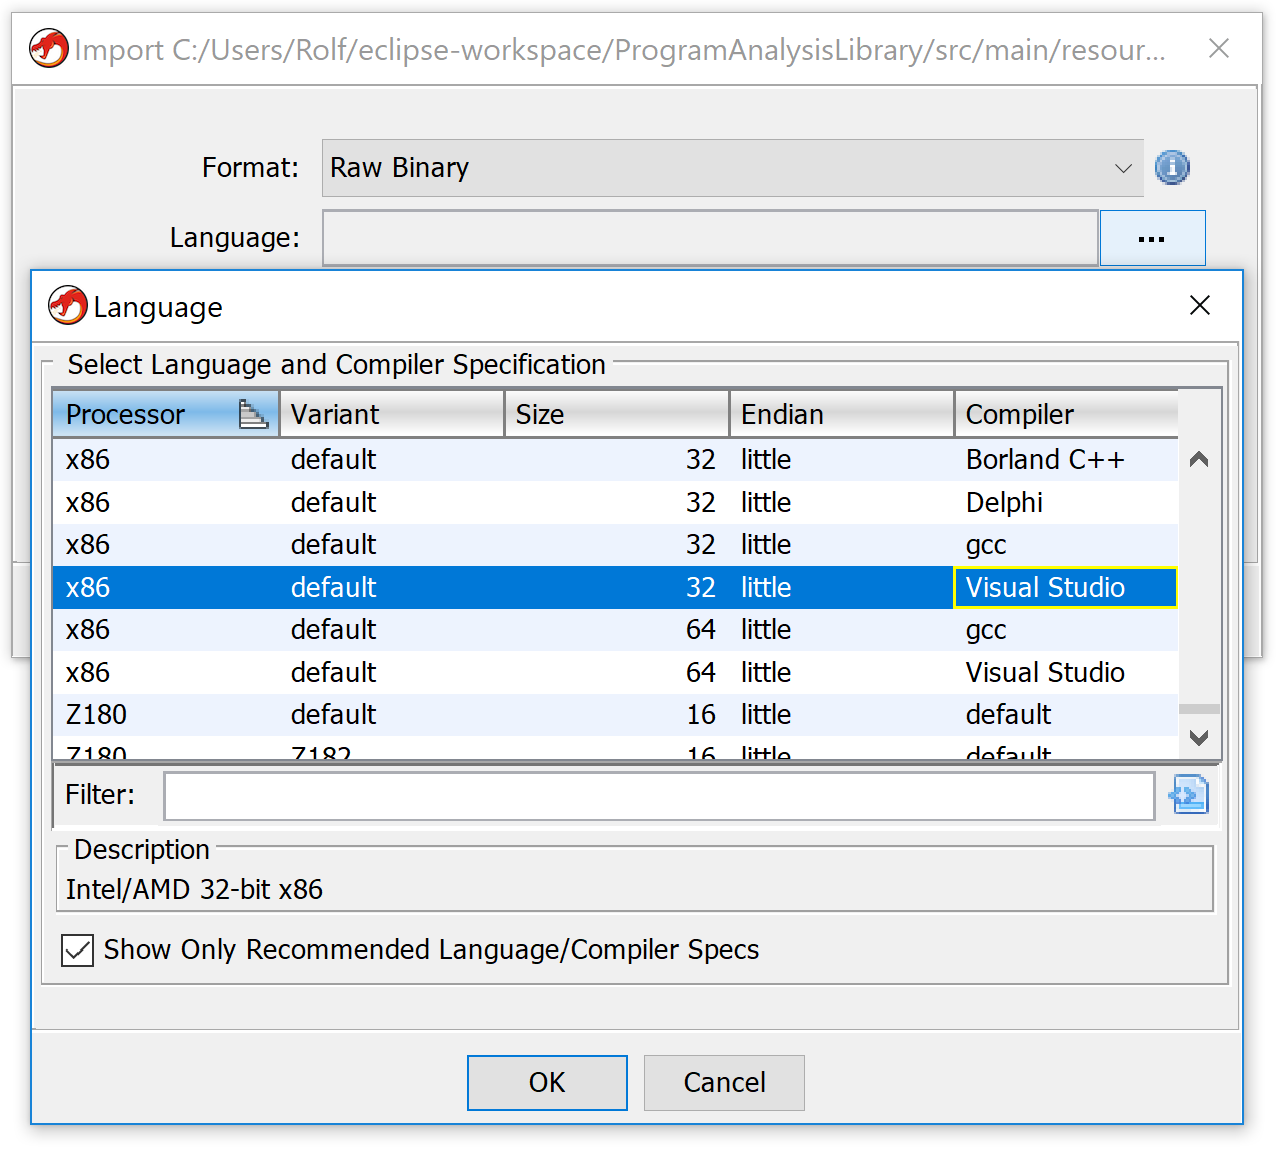Click into the Filter text field
The height and width of the screenshot is (1149, 1282).
[659, 796]
